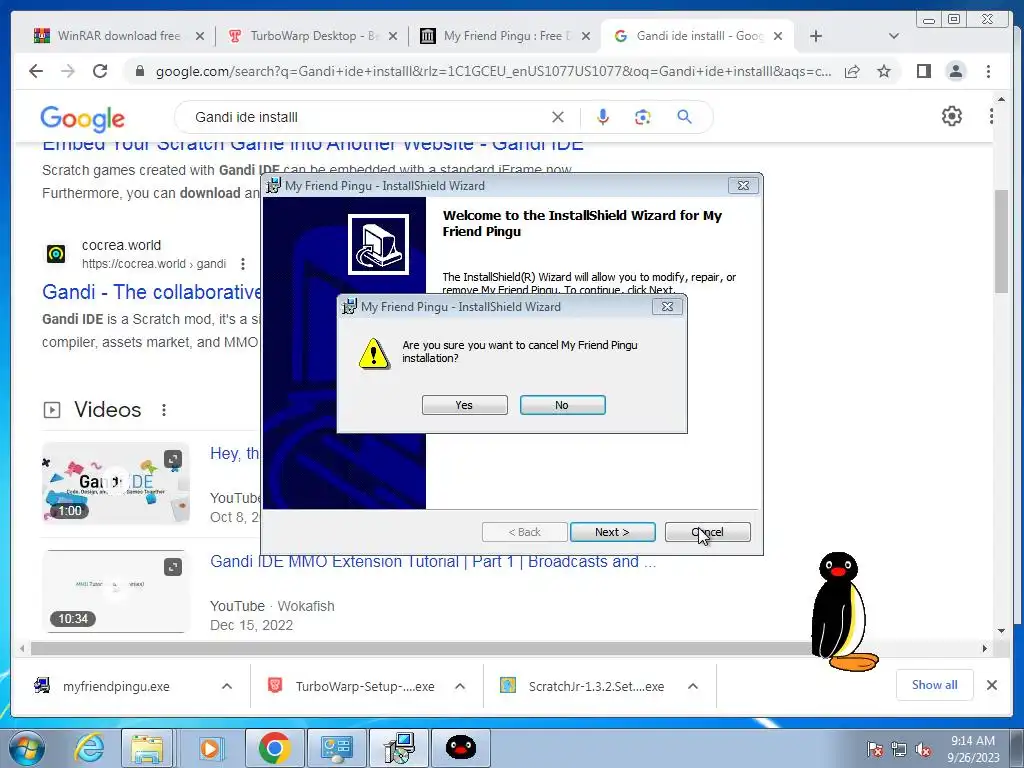Viewport: 1024px width, 768px height.
Task: Switch to Chrome via the taskbar icon
Action: coord(274,748)
